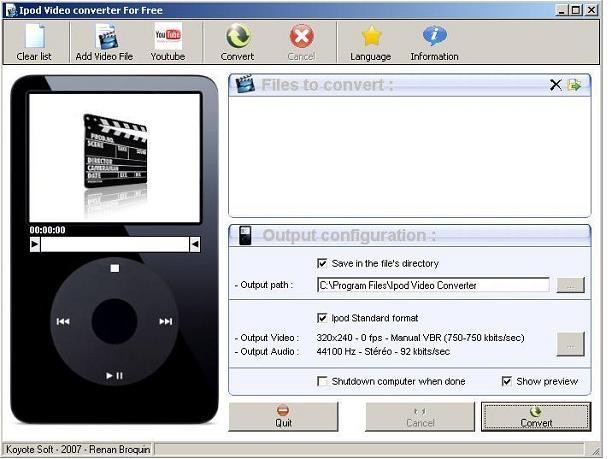The height and width of the screenshot is (459, 612).
Task: Skip to previous track on iPod wheel
Action: (x=63, y=321)
